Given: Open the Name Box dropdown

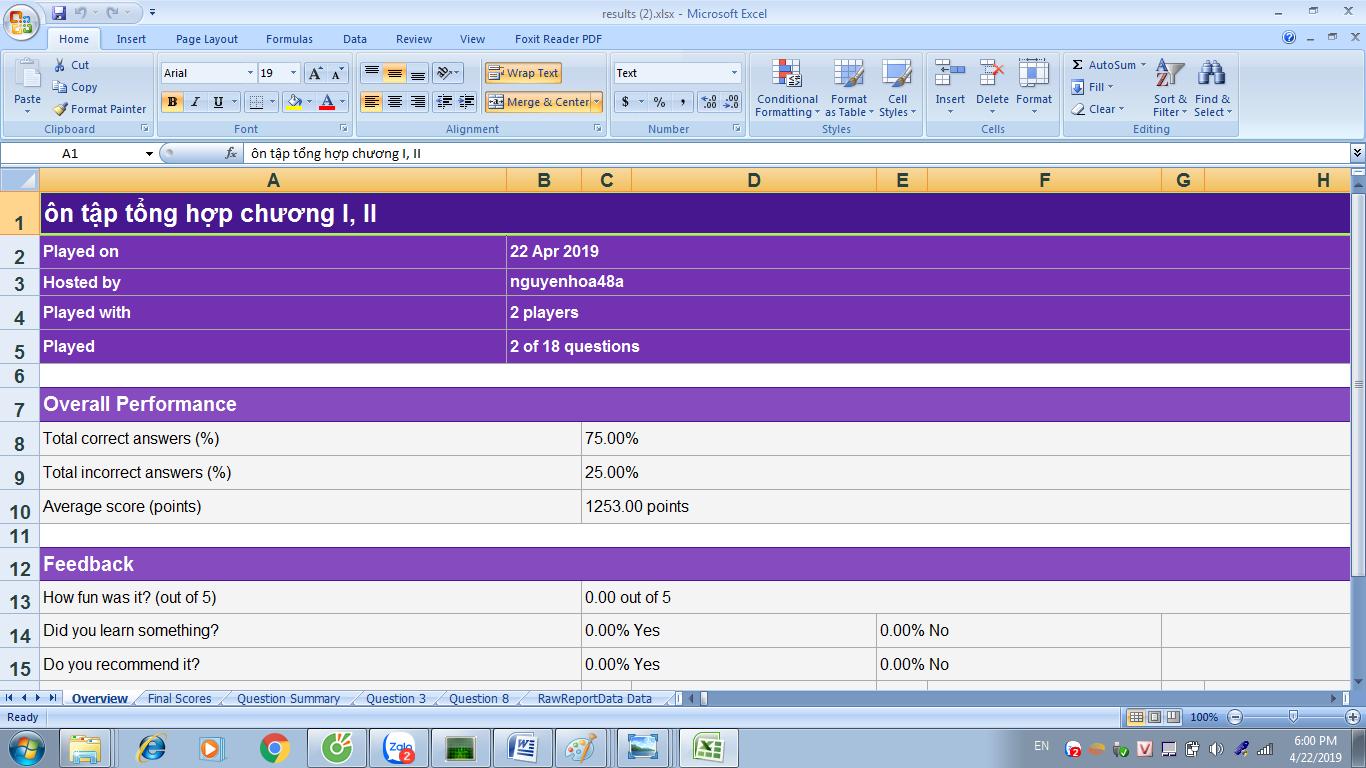Looking at the screenshot, I should [x=150, y=154].
